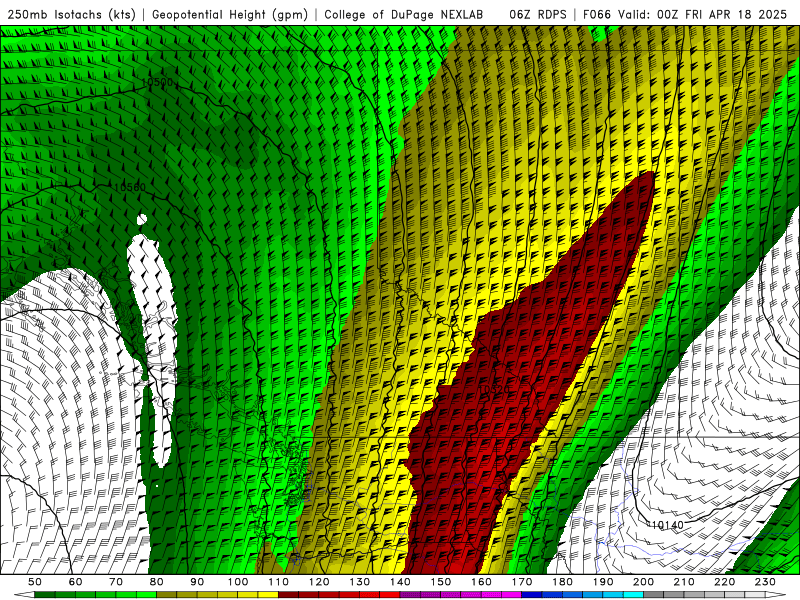Click the 80 value on the color scale
Viewport: 800px width, 600px height.
[156, 582]
